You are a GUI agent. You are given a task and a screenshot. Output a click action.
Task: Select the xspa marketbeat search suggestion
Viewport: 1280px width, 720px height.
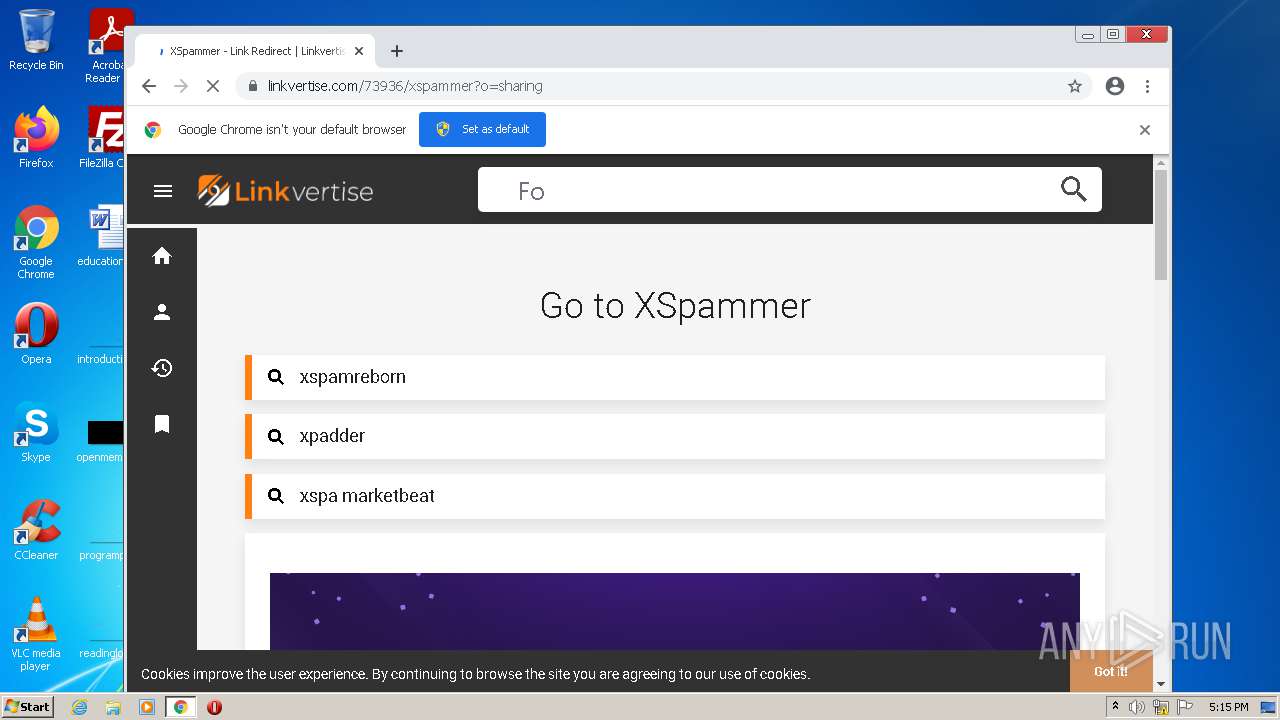[675, 496]
